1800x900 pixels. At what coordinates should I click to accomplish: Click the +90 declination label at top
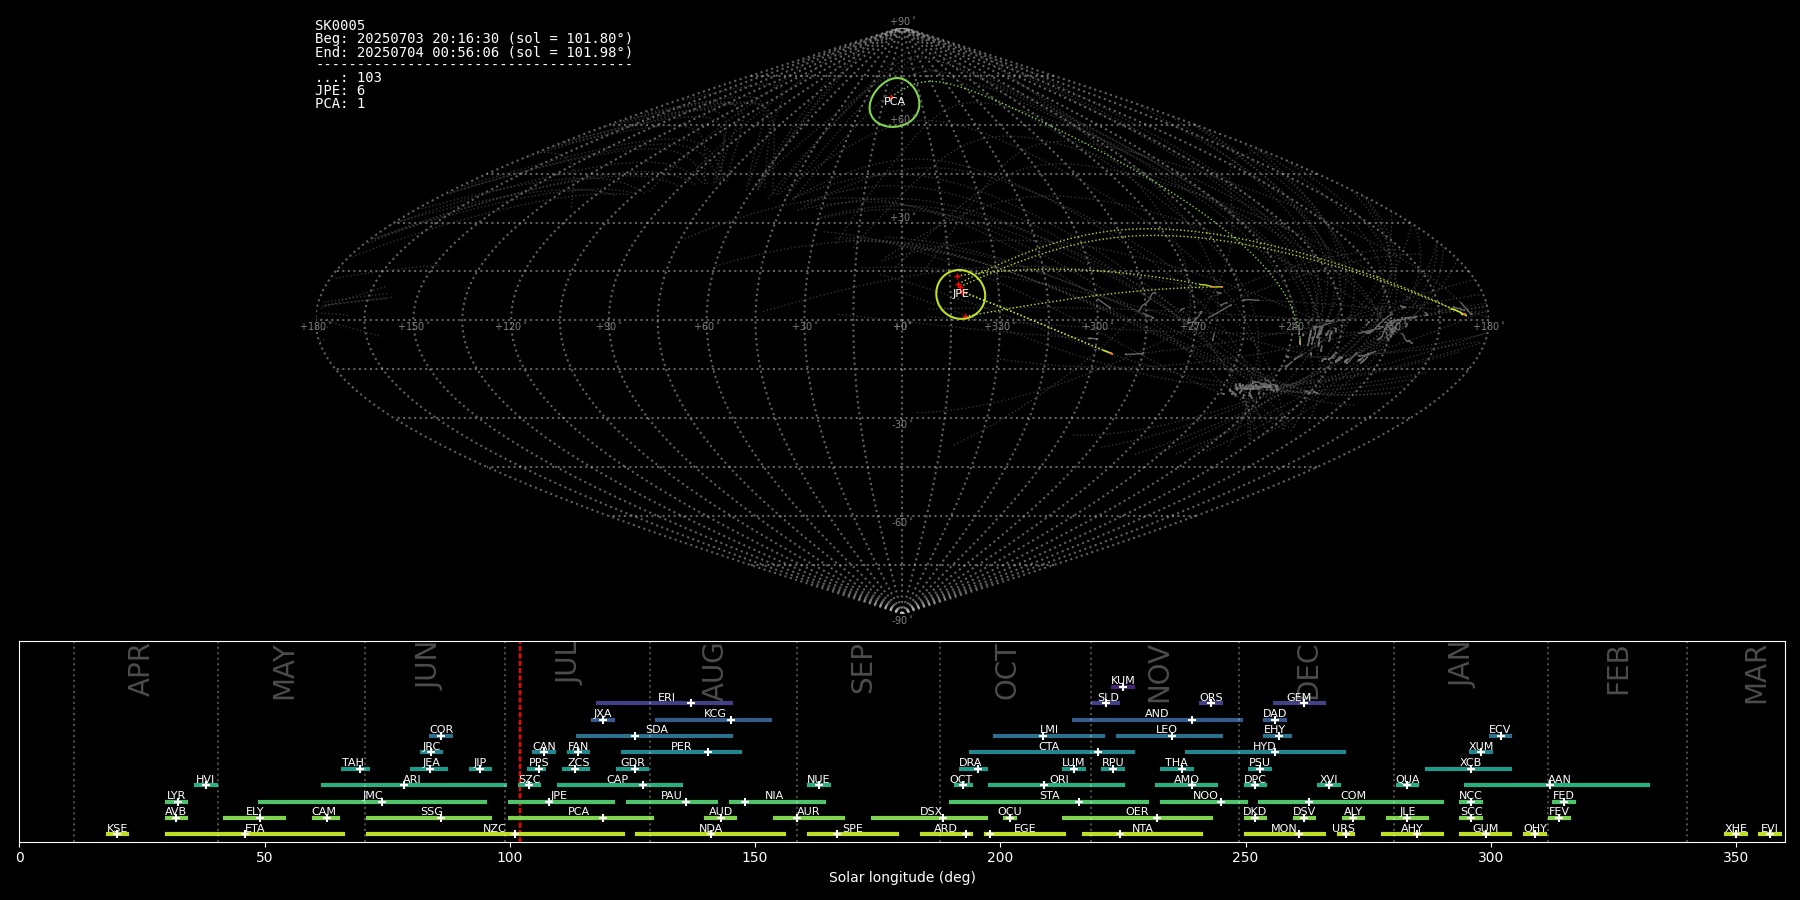(x=902, y=21)
